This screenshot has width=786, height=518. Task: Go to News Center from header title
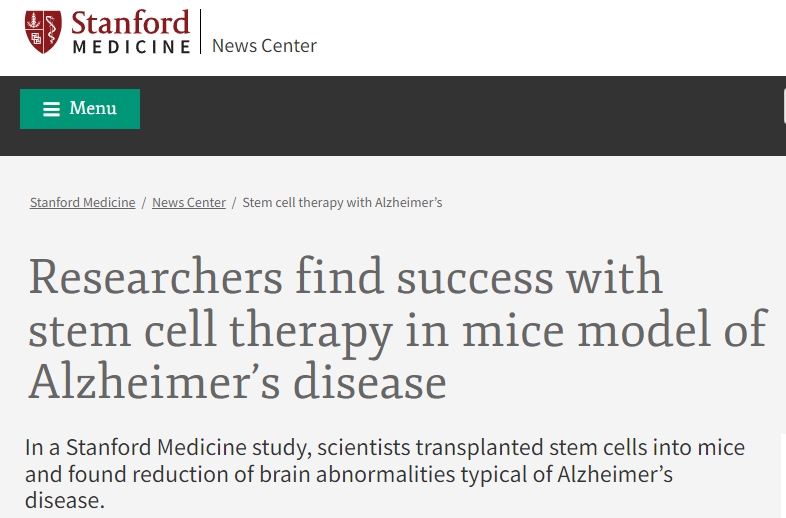[x=264, y=45]
